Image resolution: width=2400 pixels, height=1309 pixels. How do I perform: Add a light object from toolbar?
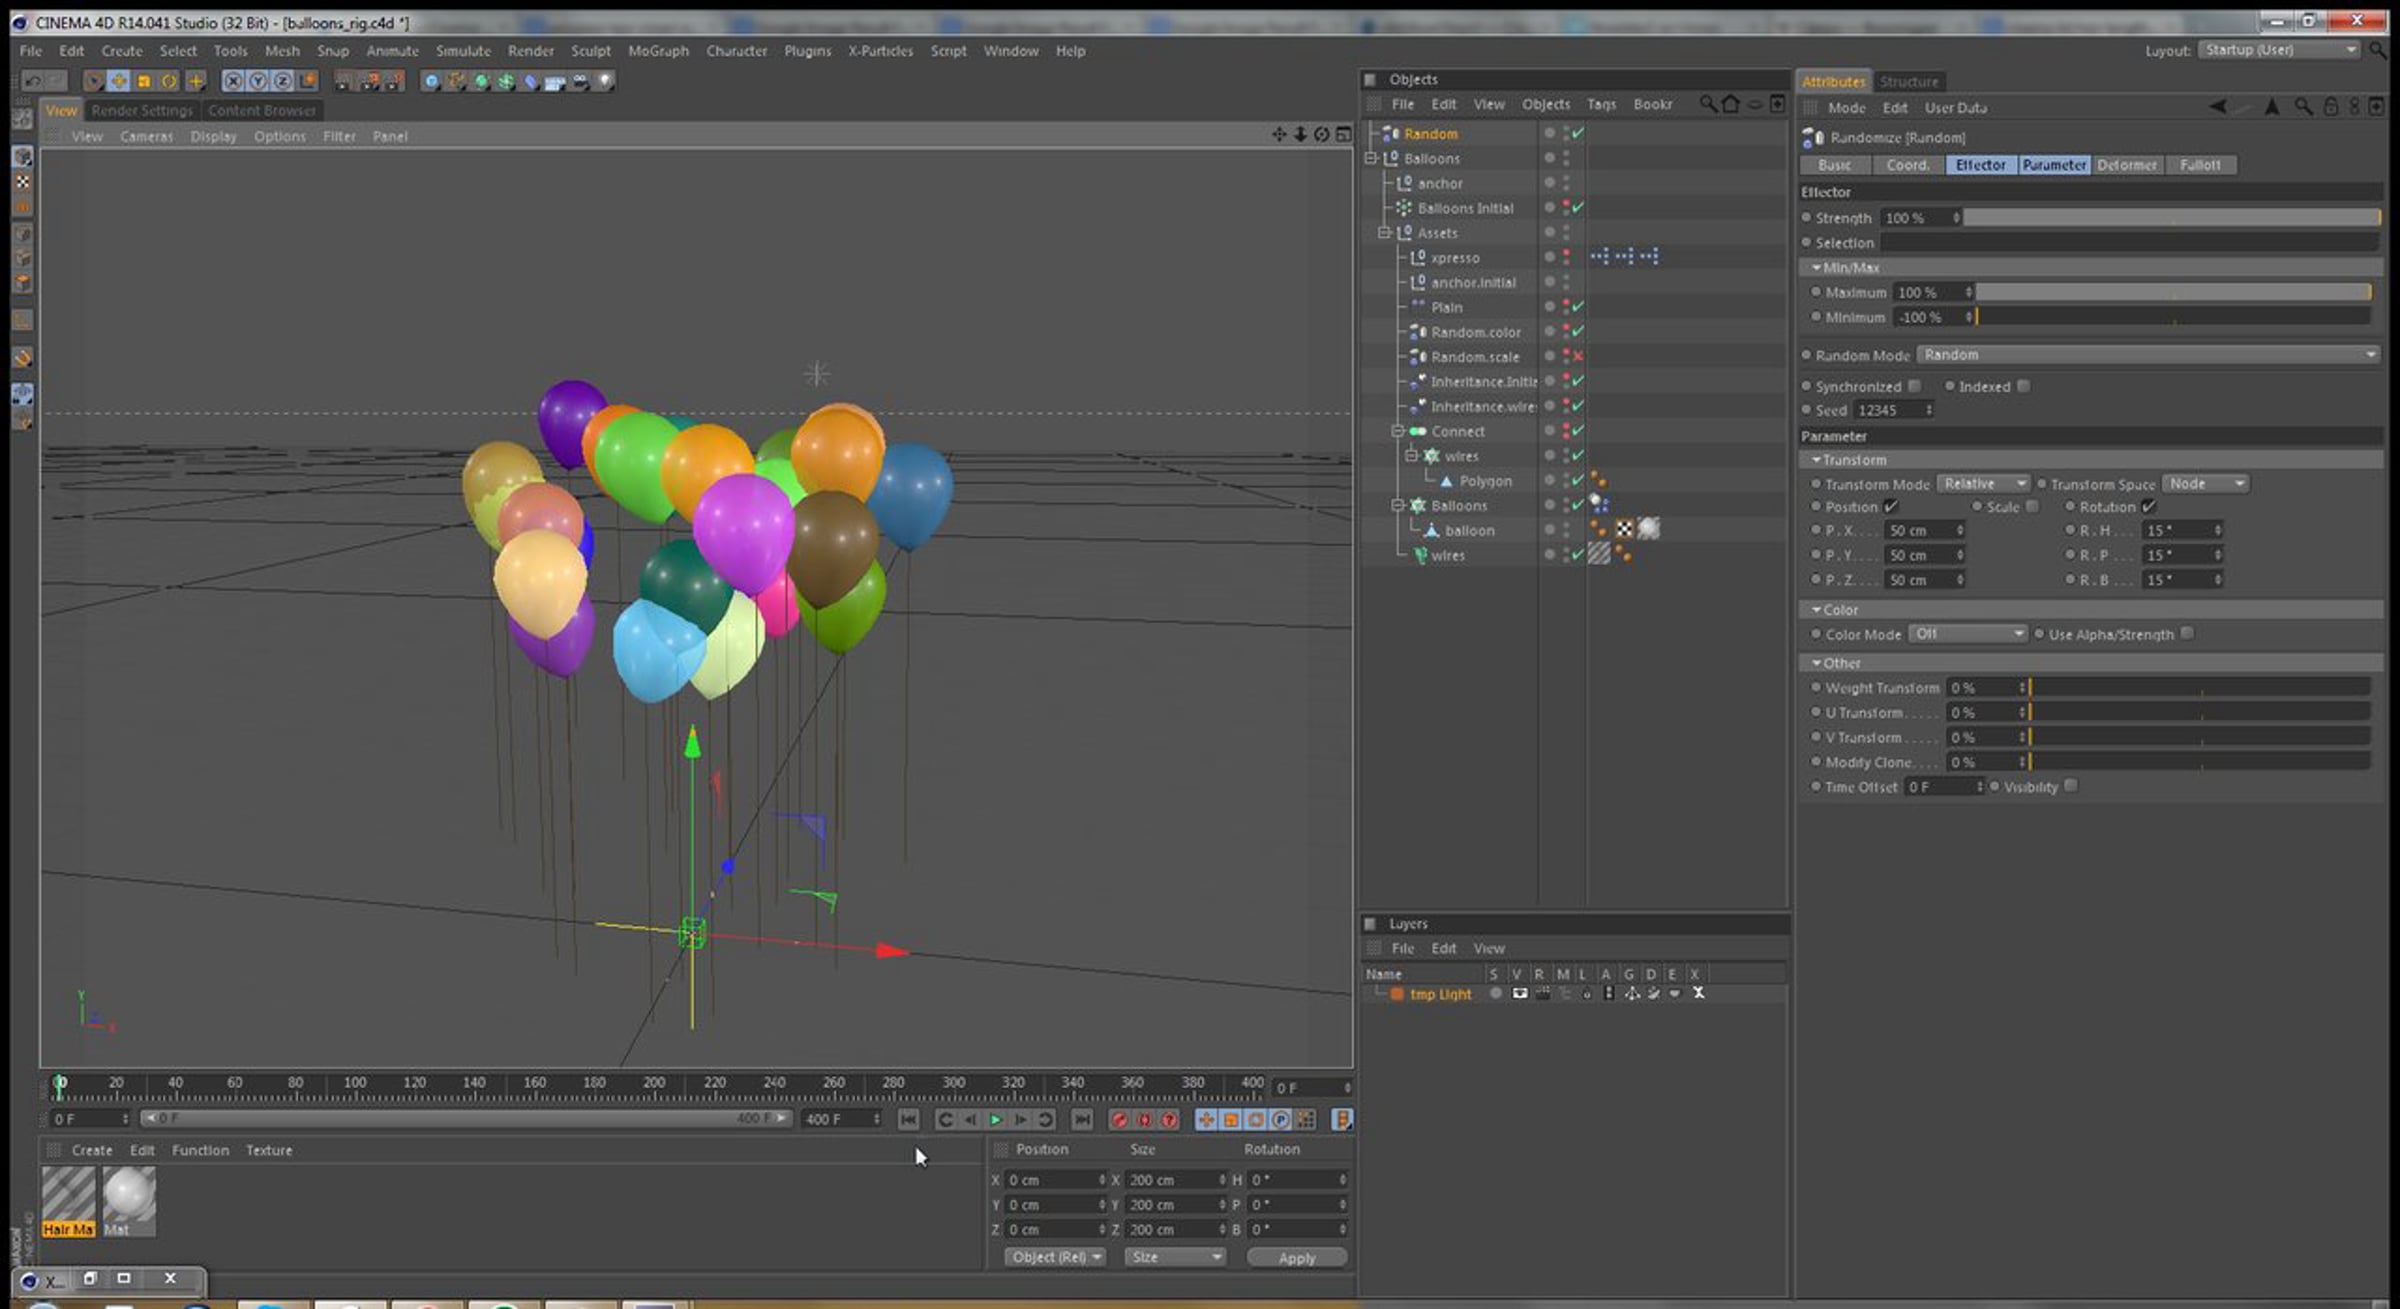point(604,81)
